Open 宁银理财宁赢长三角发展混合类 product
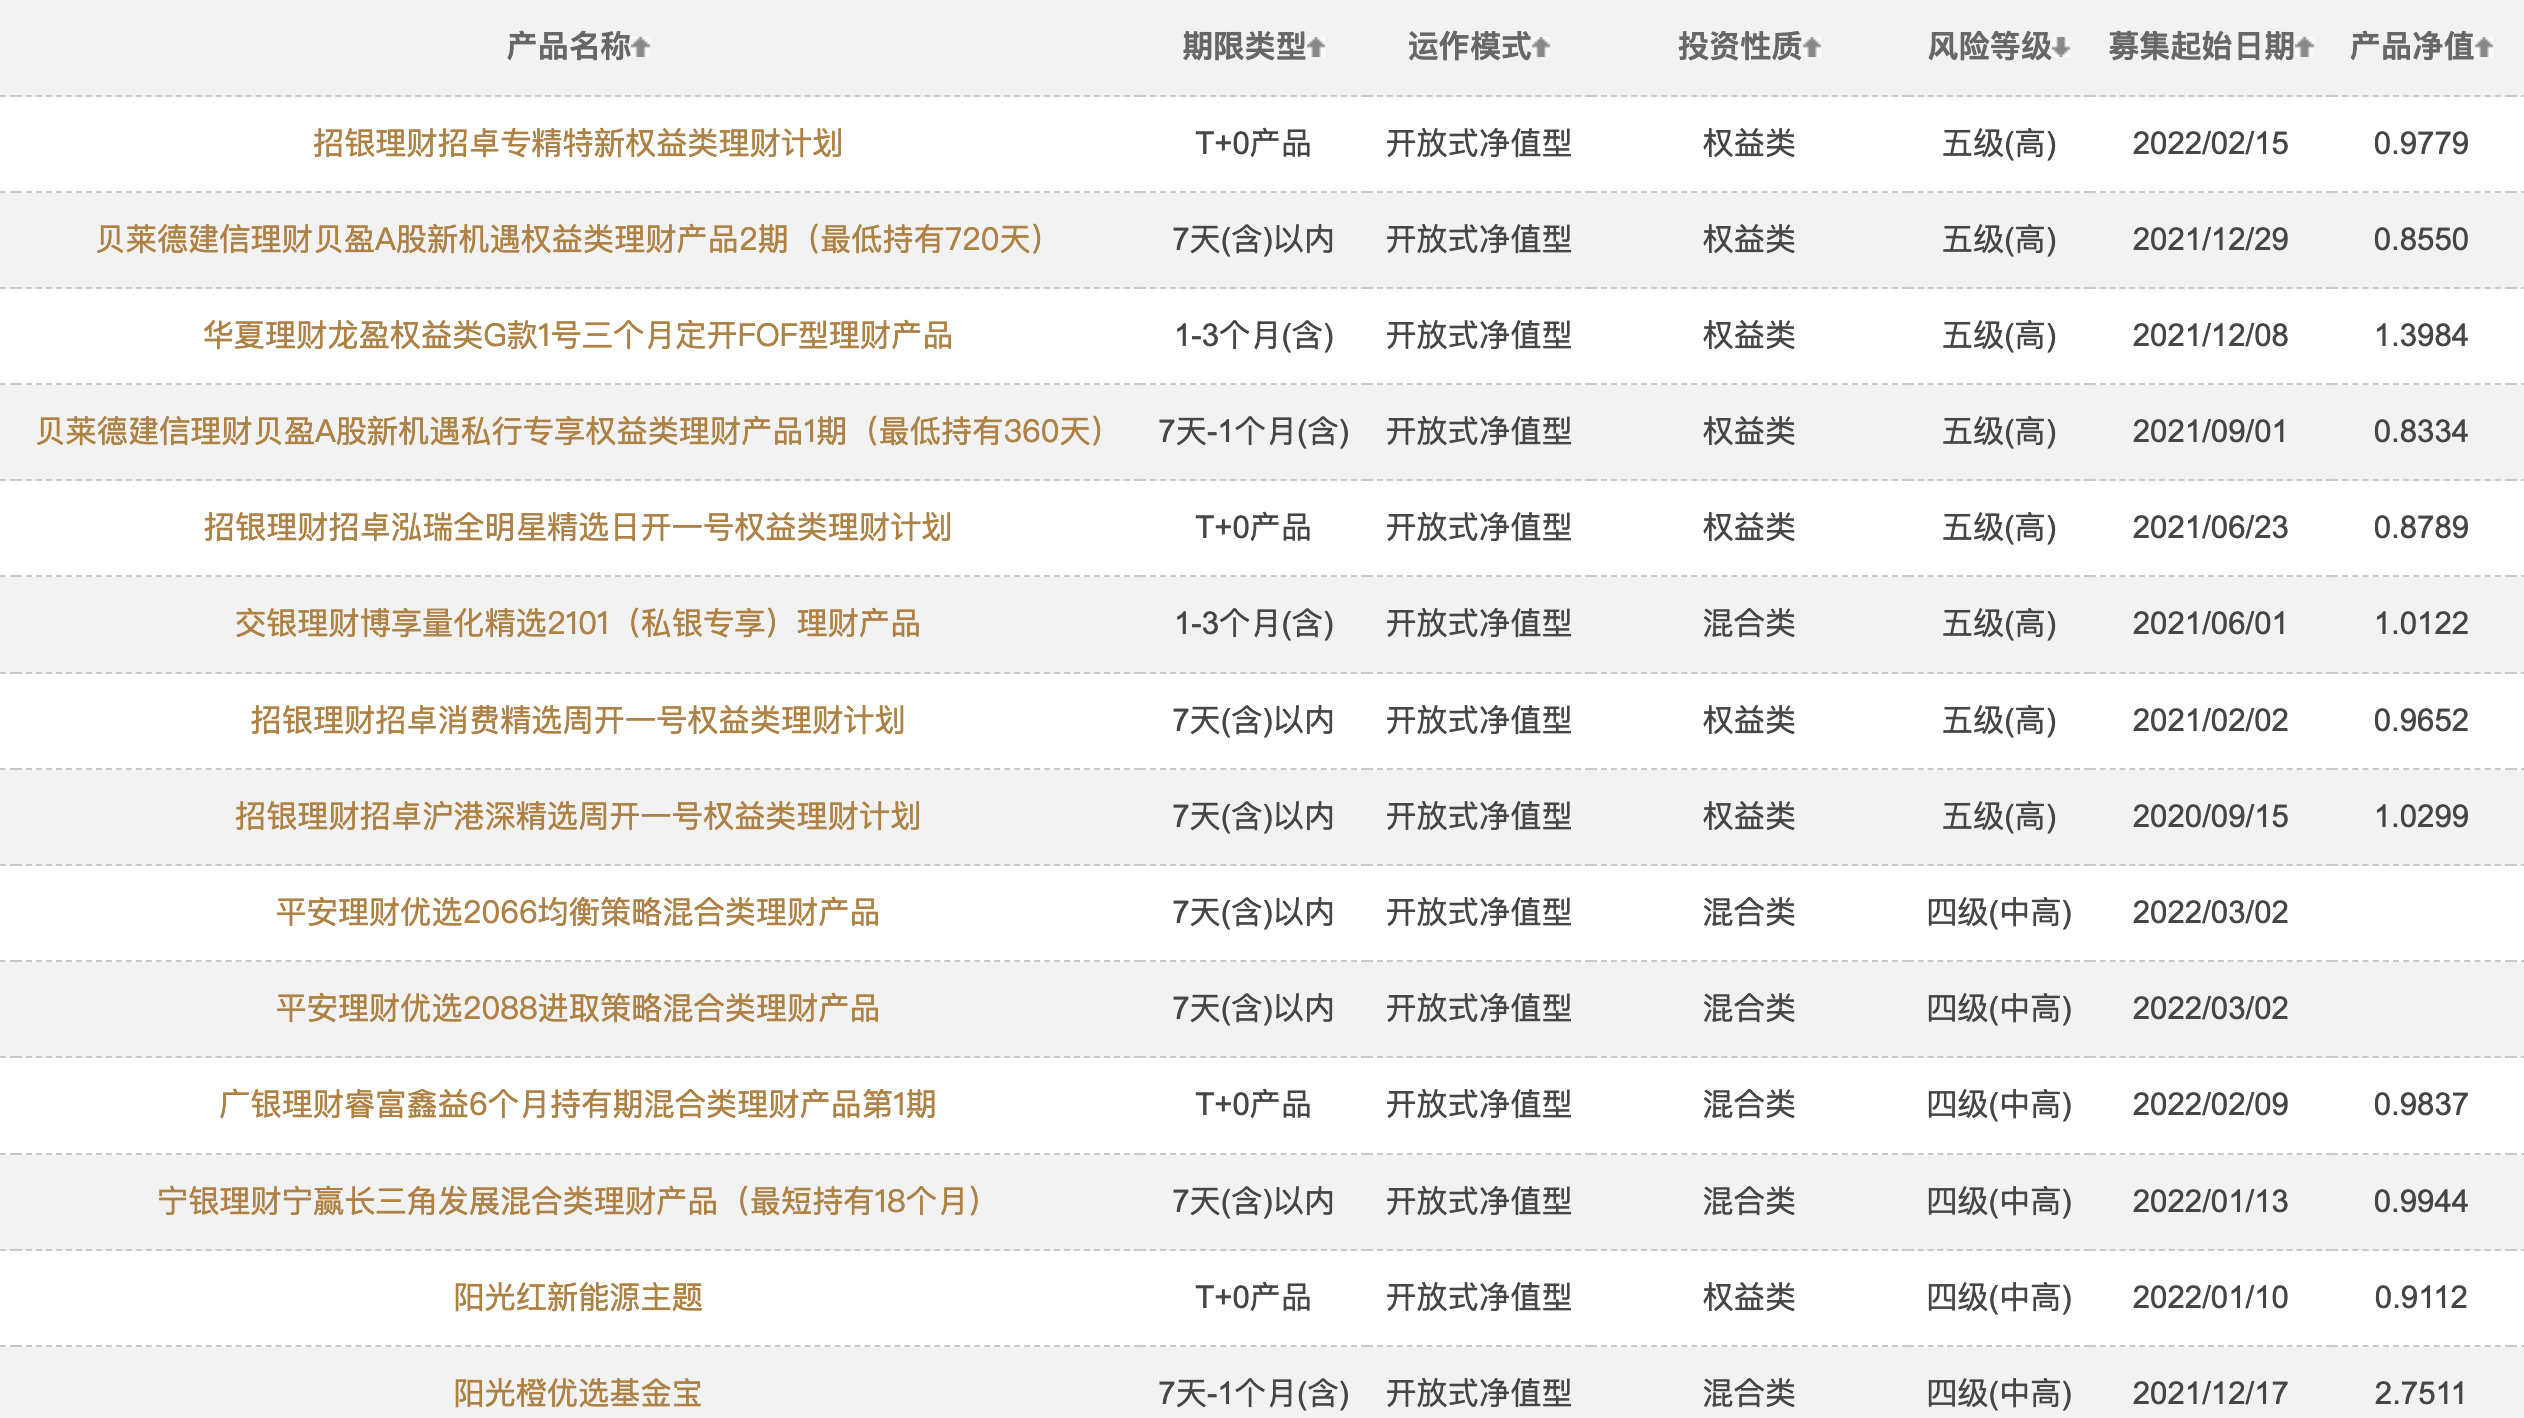This screenshot has width=2524, height=1418. [x=570, y=1200]
